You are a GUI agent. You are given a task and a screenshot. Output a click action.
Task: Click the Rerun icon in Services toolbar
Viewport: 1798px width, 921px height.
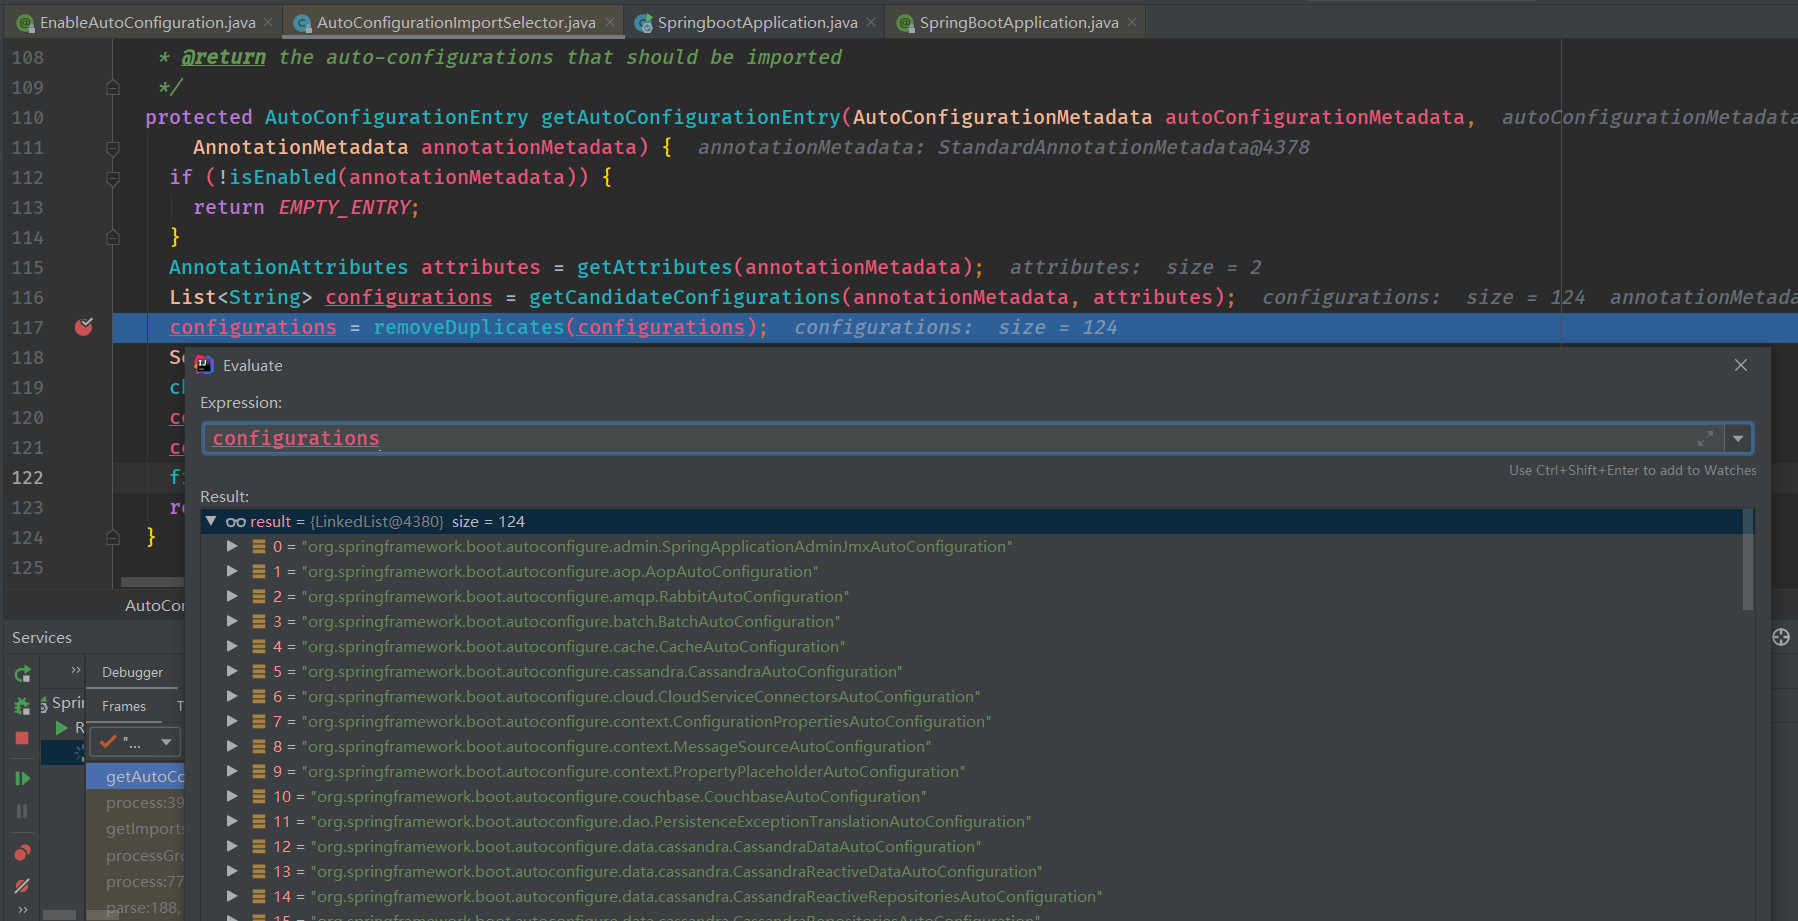(22, 674)
